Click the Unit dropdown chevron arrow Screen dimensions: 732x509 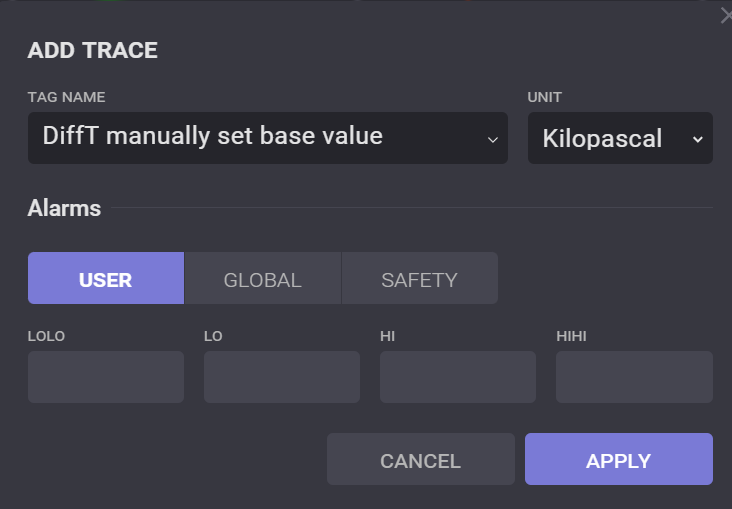pos(697,139)
